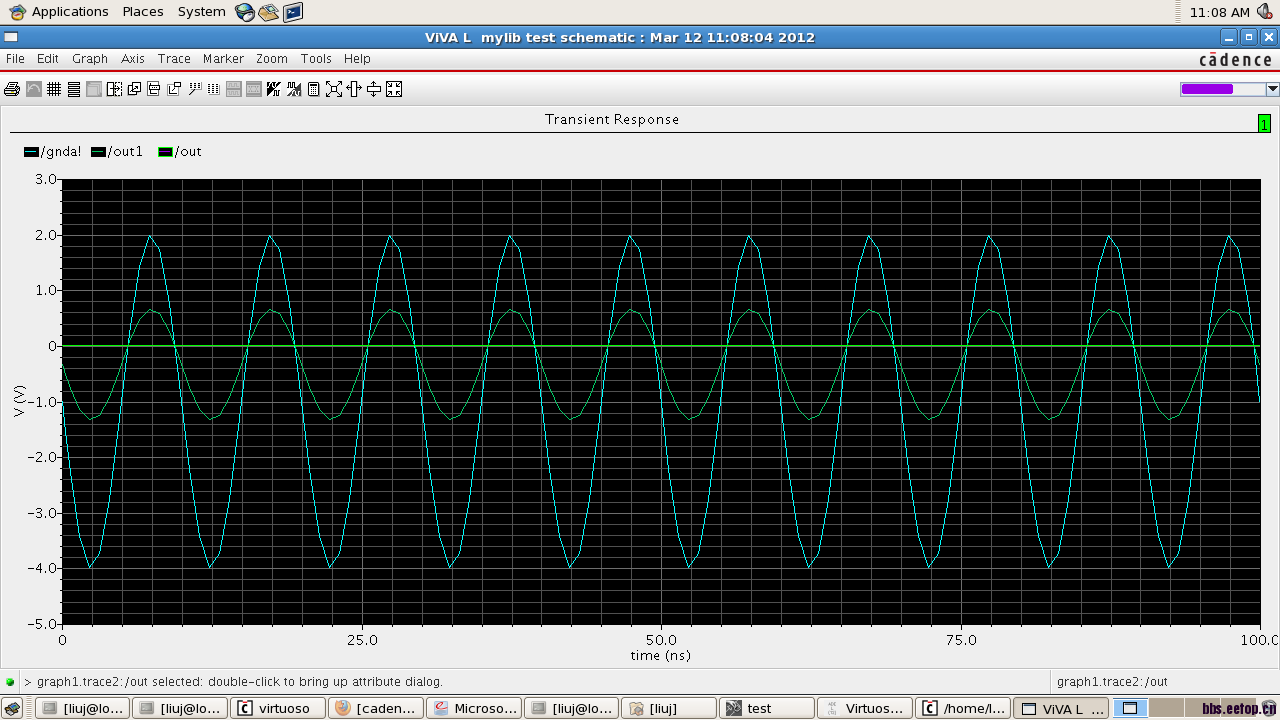This screenshot has height=720, width=1280.
Task: Click the terminal launcher icon in the top panel
Action: coord(292,12)
